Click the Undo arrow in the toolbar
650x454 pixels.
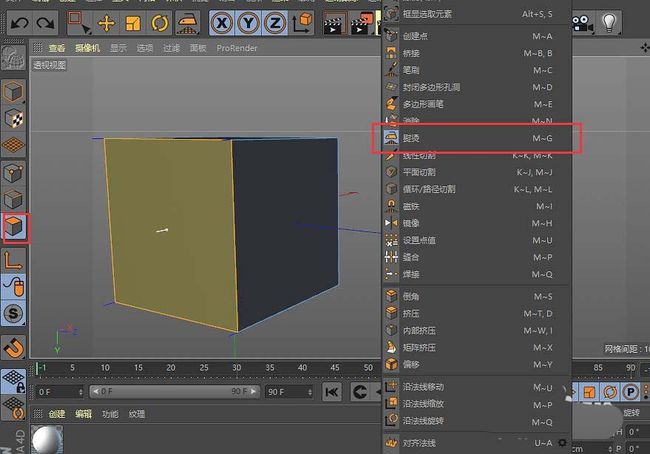pyautogui.click(x=19, y=22)
